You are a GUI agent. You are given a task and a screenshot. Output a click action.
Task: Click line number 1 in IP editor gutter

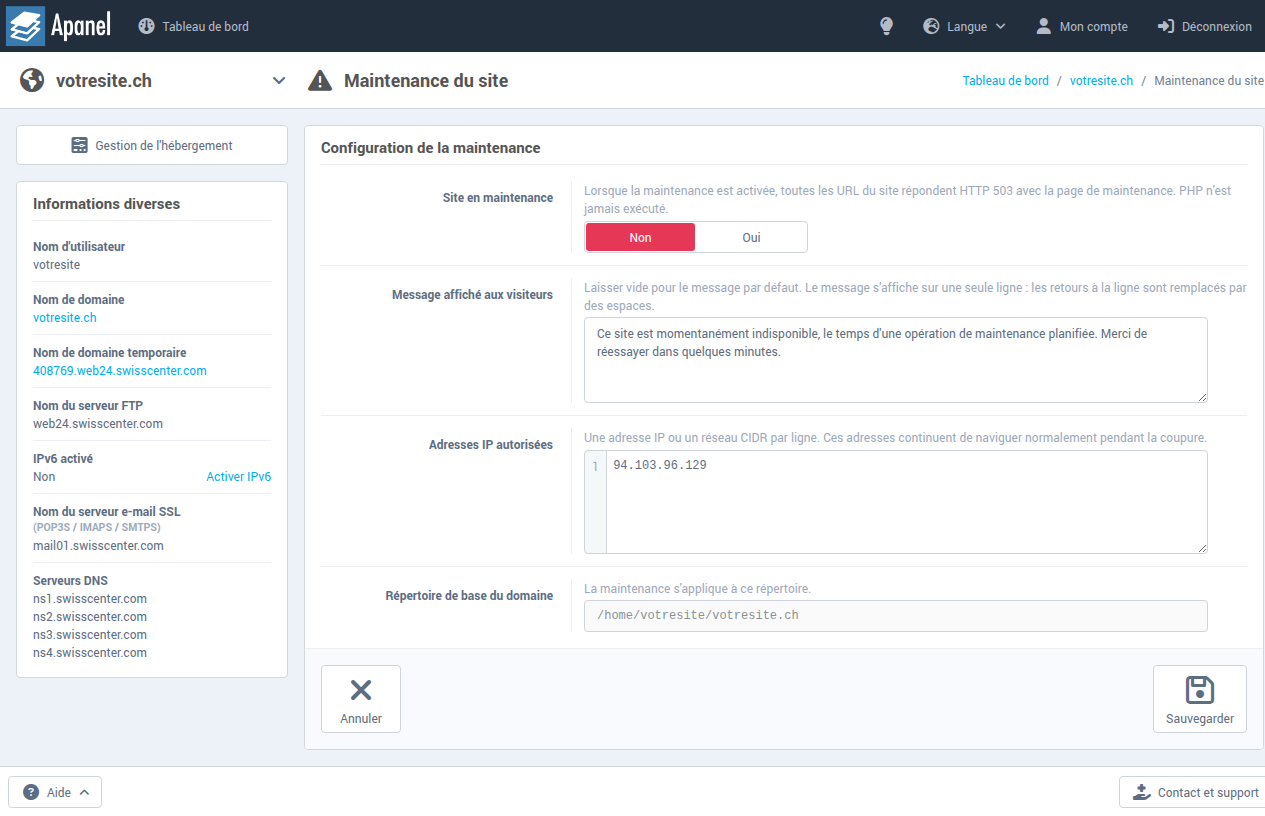(x=595, y=466)
